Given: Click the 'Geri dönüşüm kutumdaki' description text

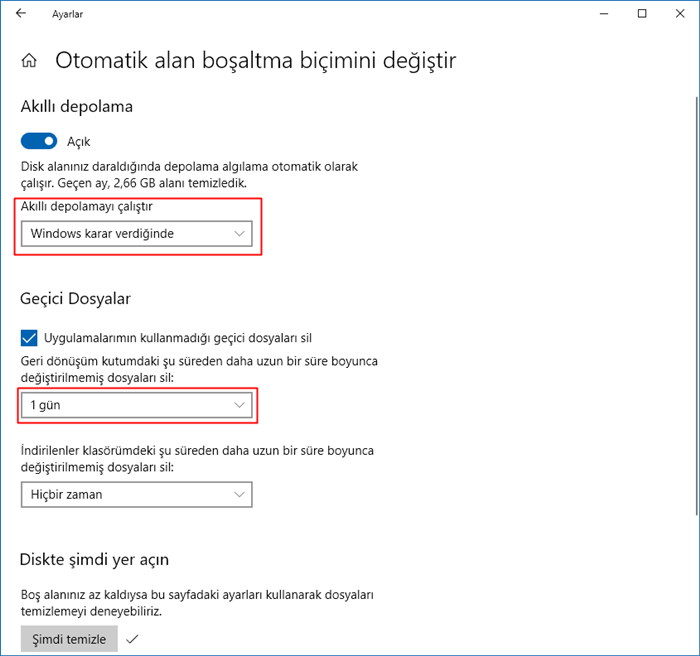Looking at the screenshot, I should tap(199, 369).
